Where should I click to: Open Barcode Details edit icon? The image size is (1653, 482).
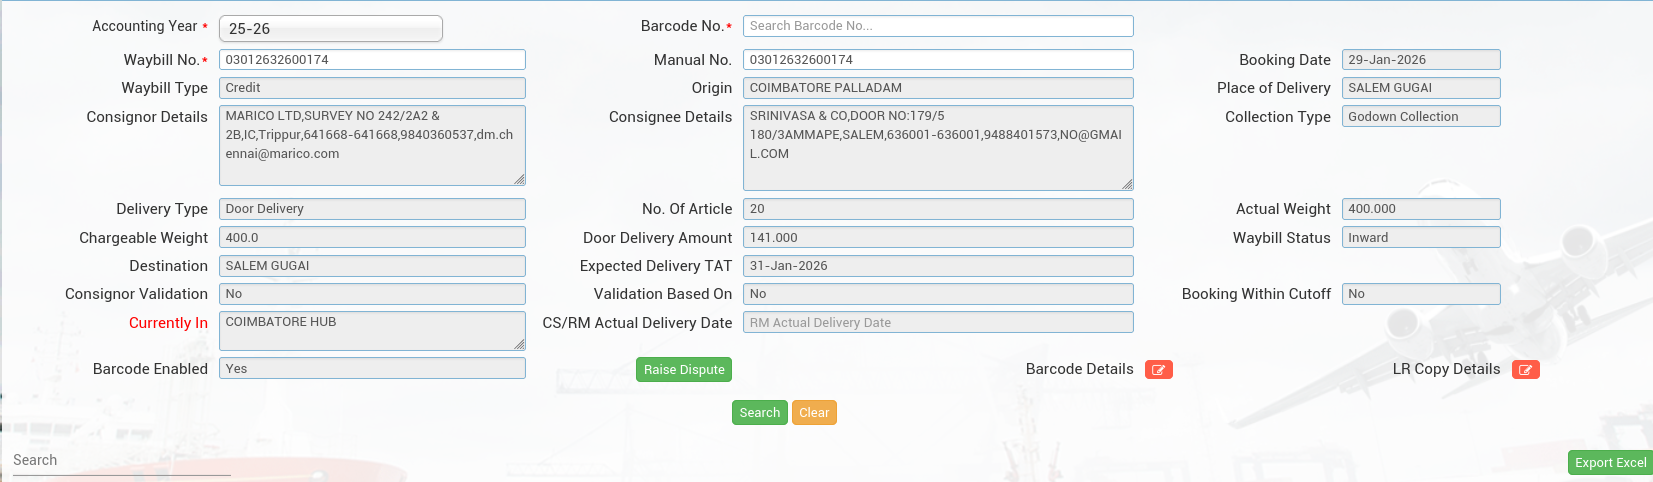click(x=1158, y=370)
